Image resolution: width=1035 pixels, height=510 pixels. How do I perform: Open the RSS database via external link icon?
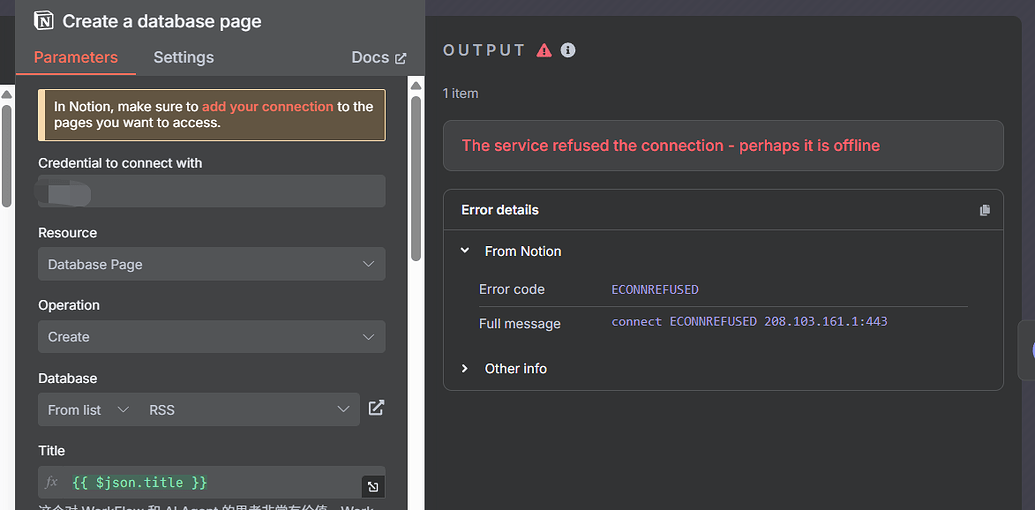tap(376, 408)
